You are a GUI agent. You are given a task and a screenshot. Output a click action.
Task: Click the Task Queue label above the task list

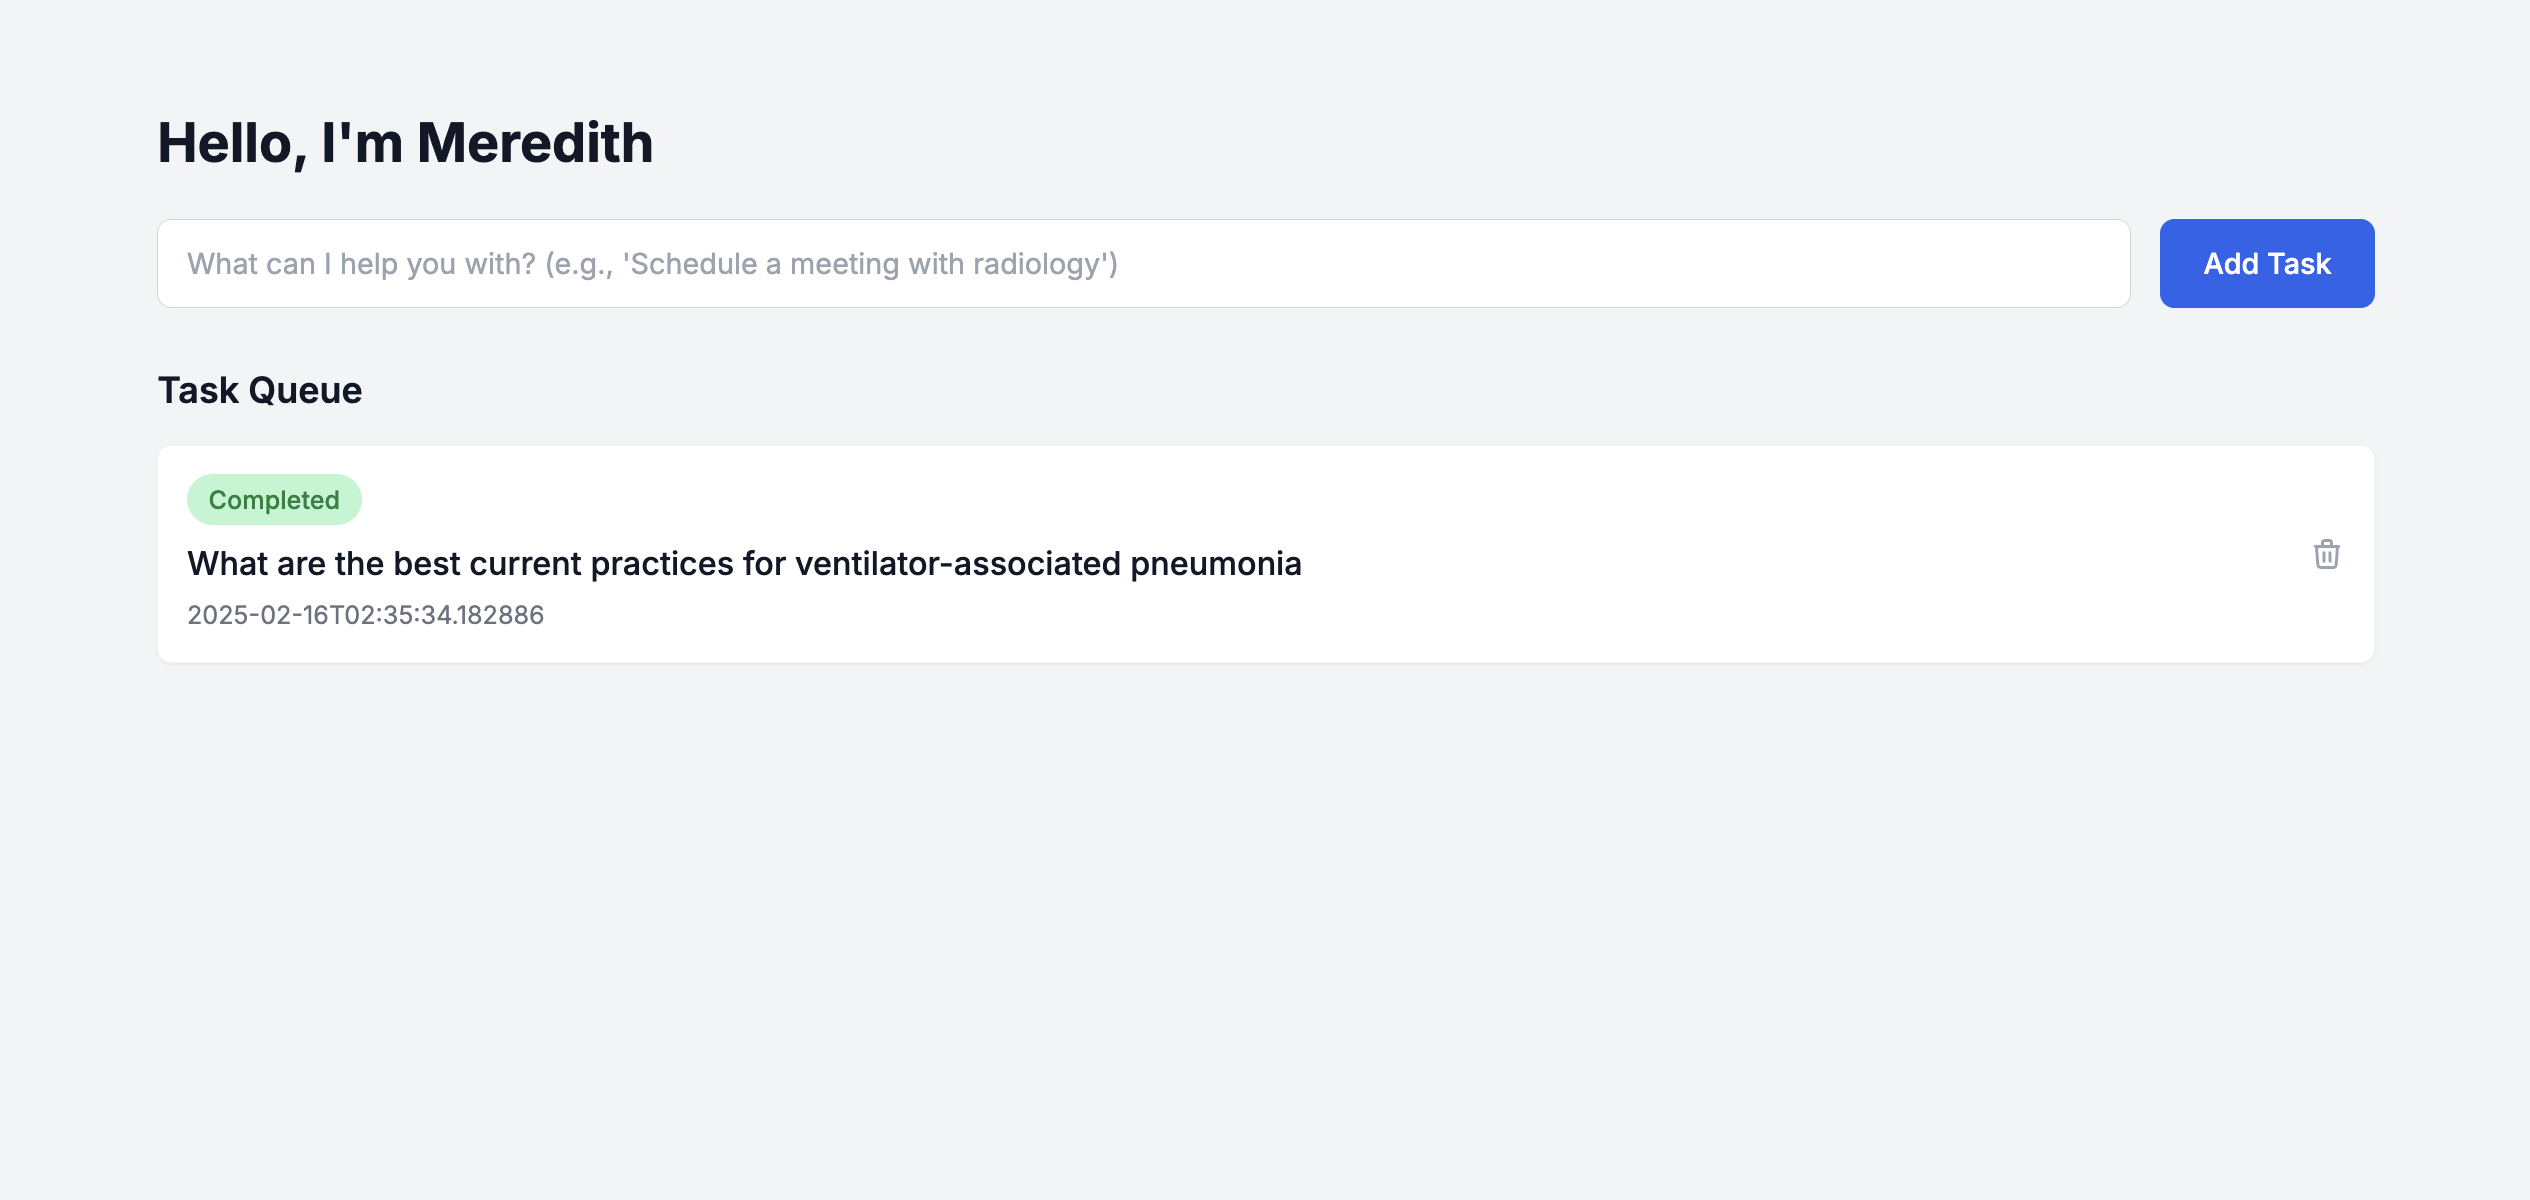click(260, 390)
